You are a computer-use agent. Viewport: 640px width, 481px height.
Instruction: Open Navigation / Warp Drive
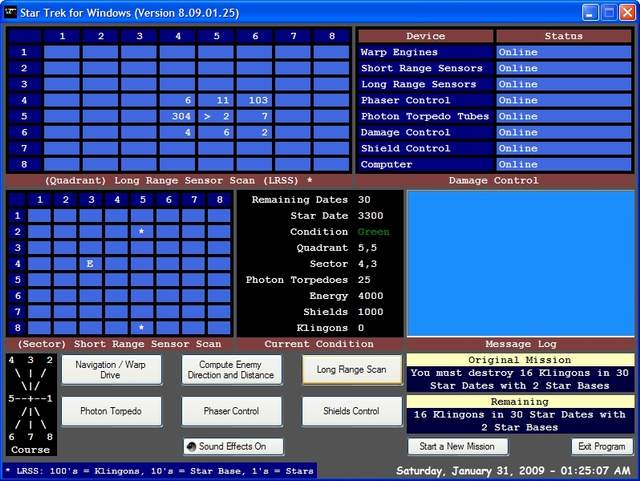coord(111,370)
